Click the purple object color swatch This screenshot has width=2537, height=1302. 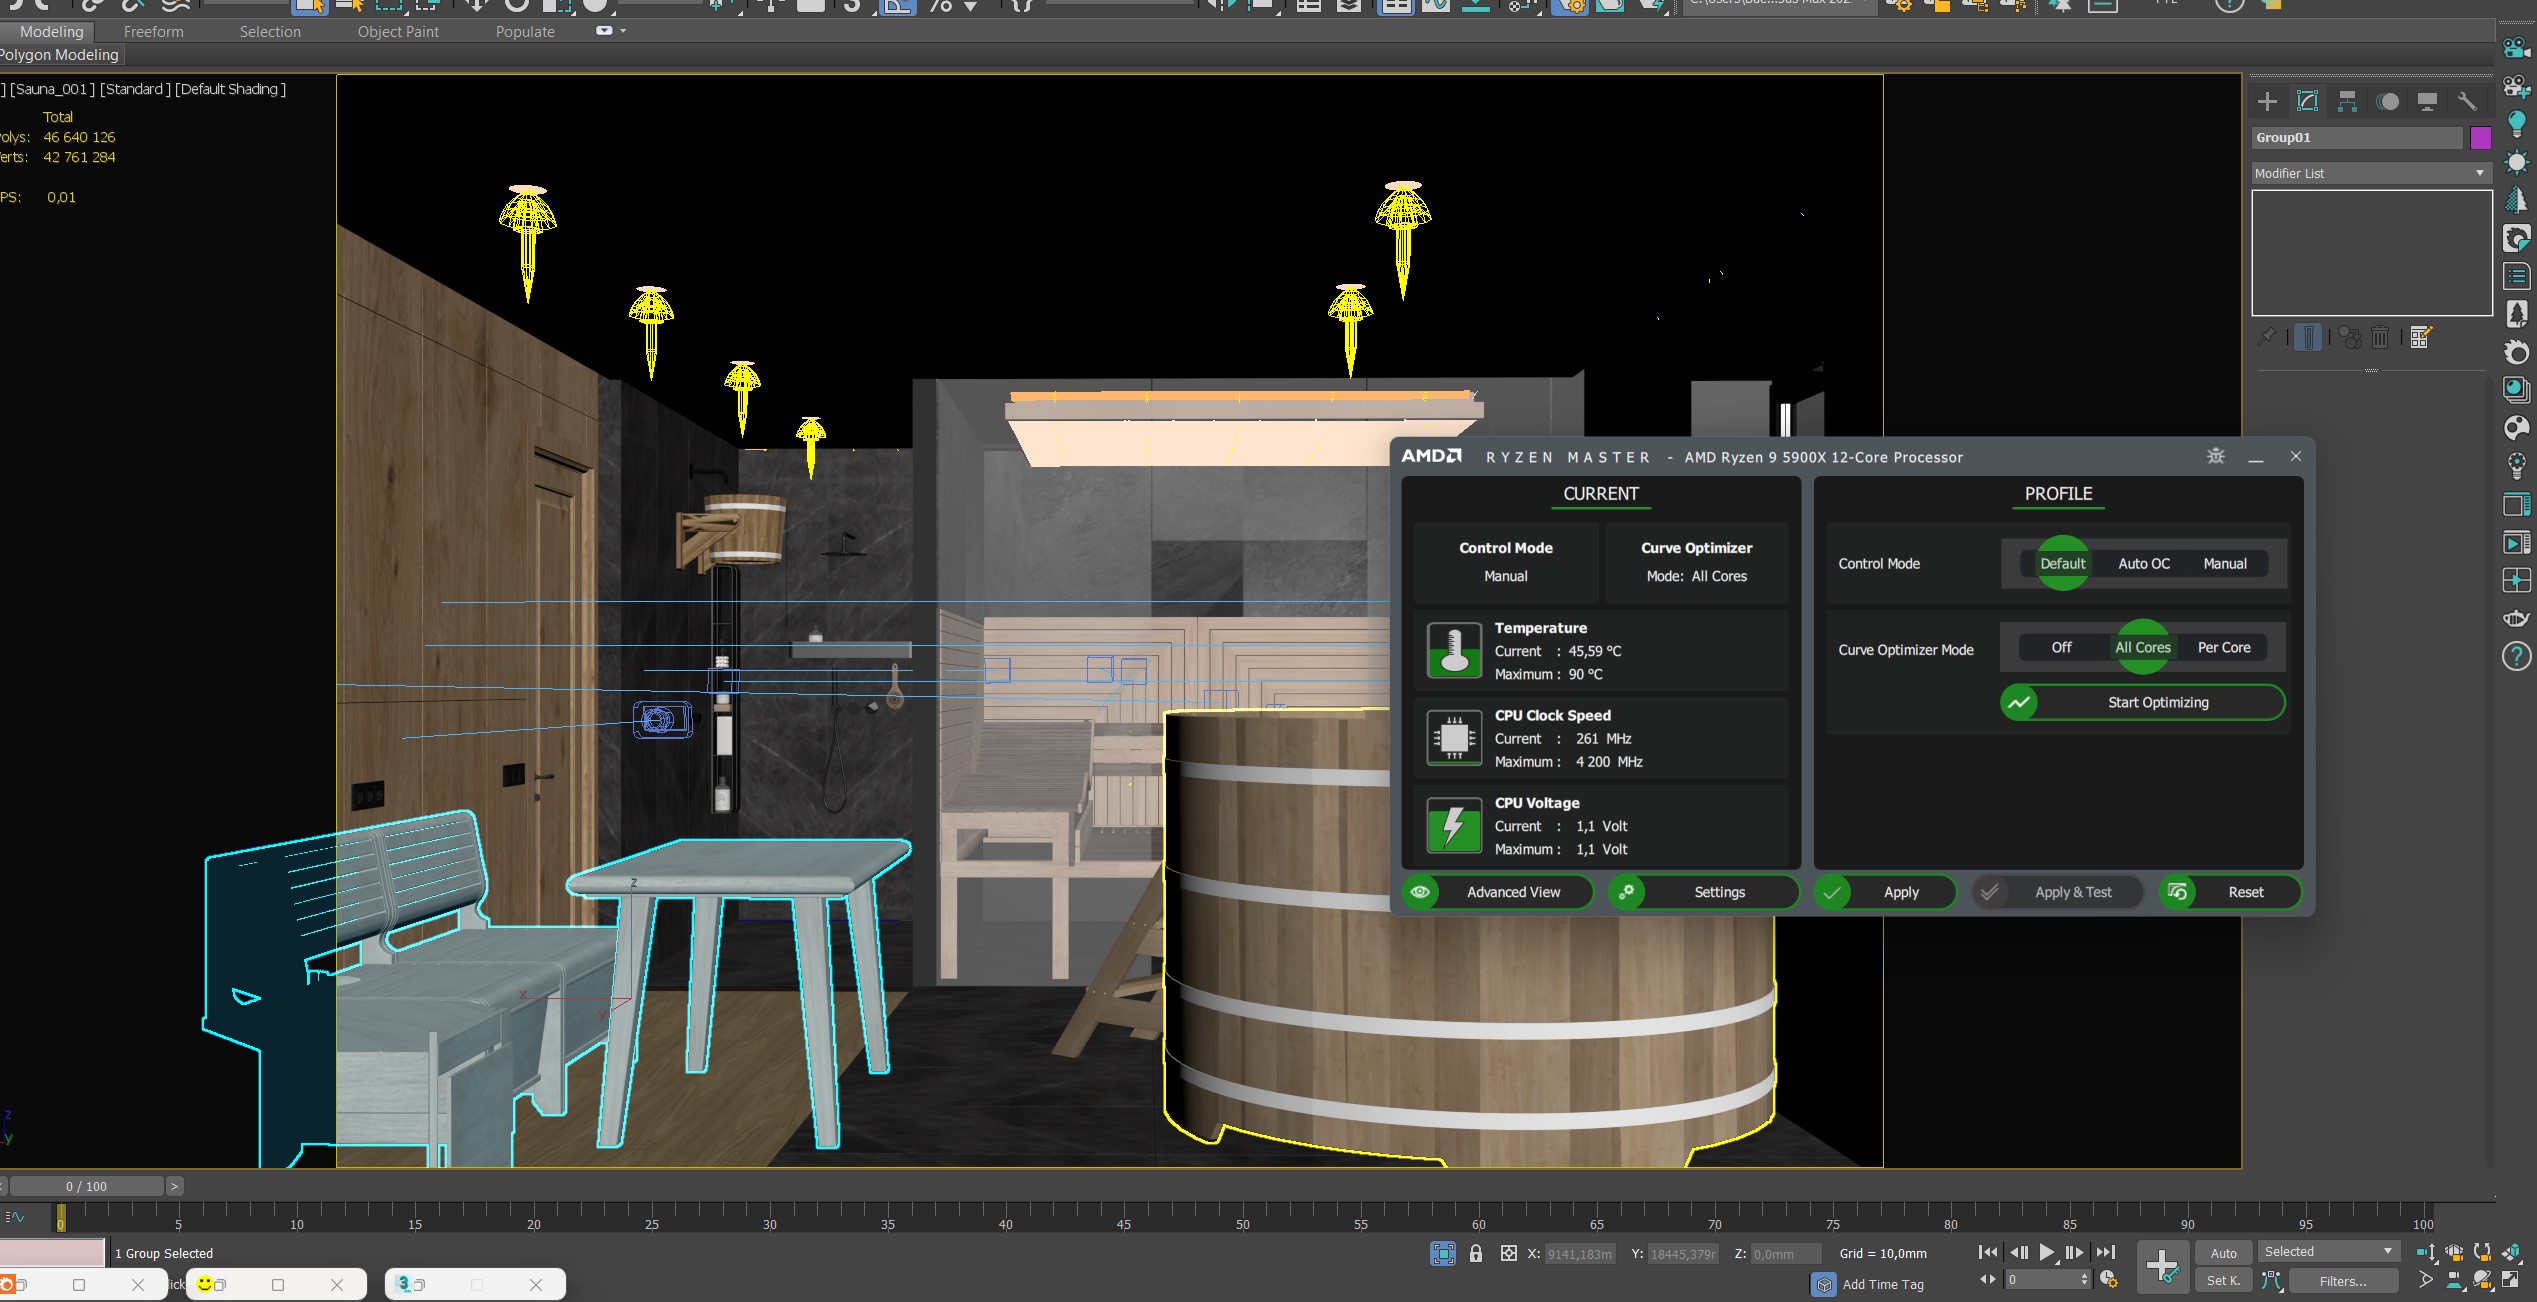[x=2480, y=138]
